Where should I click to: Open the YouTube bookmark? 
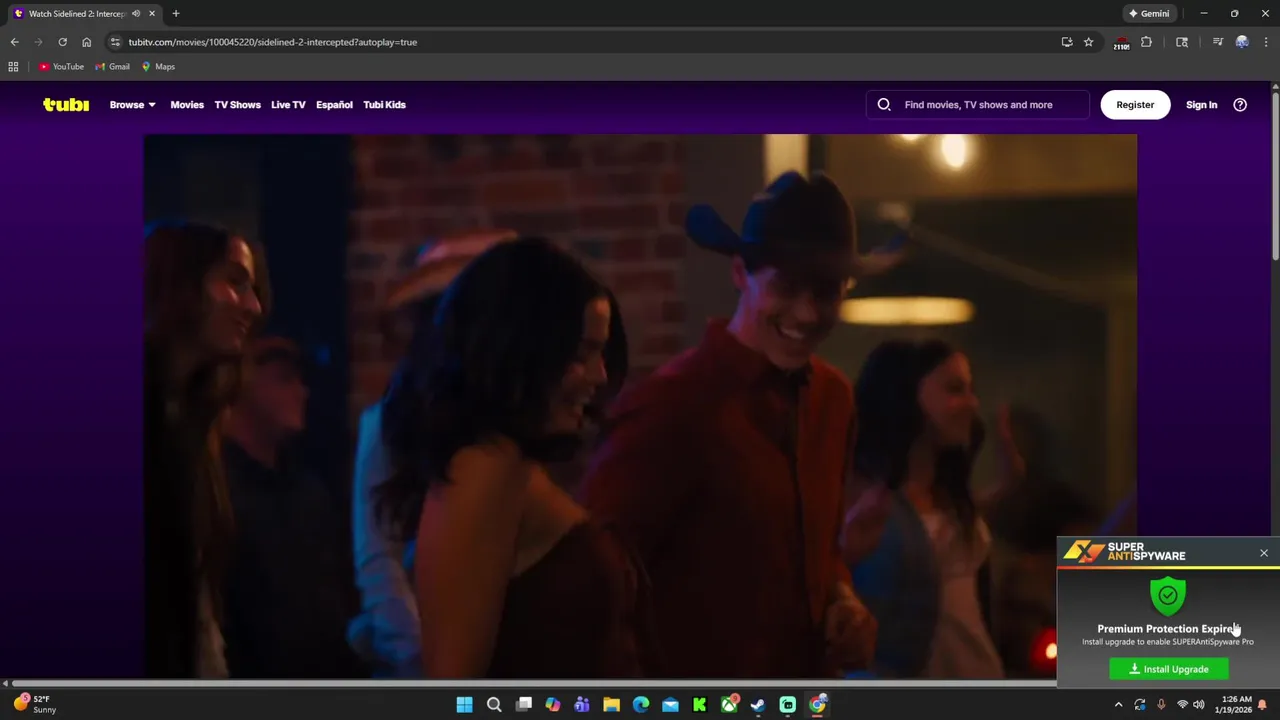[x=61, y=67]
